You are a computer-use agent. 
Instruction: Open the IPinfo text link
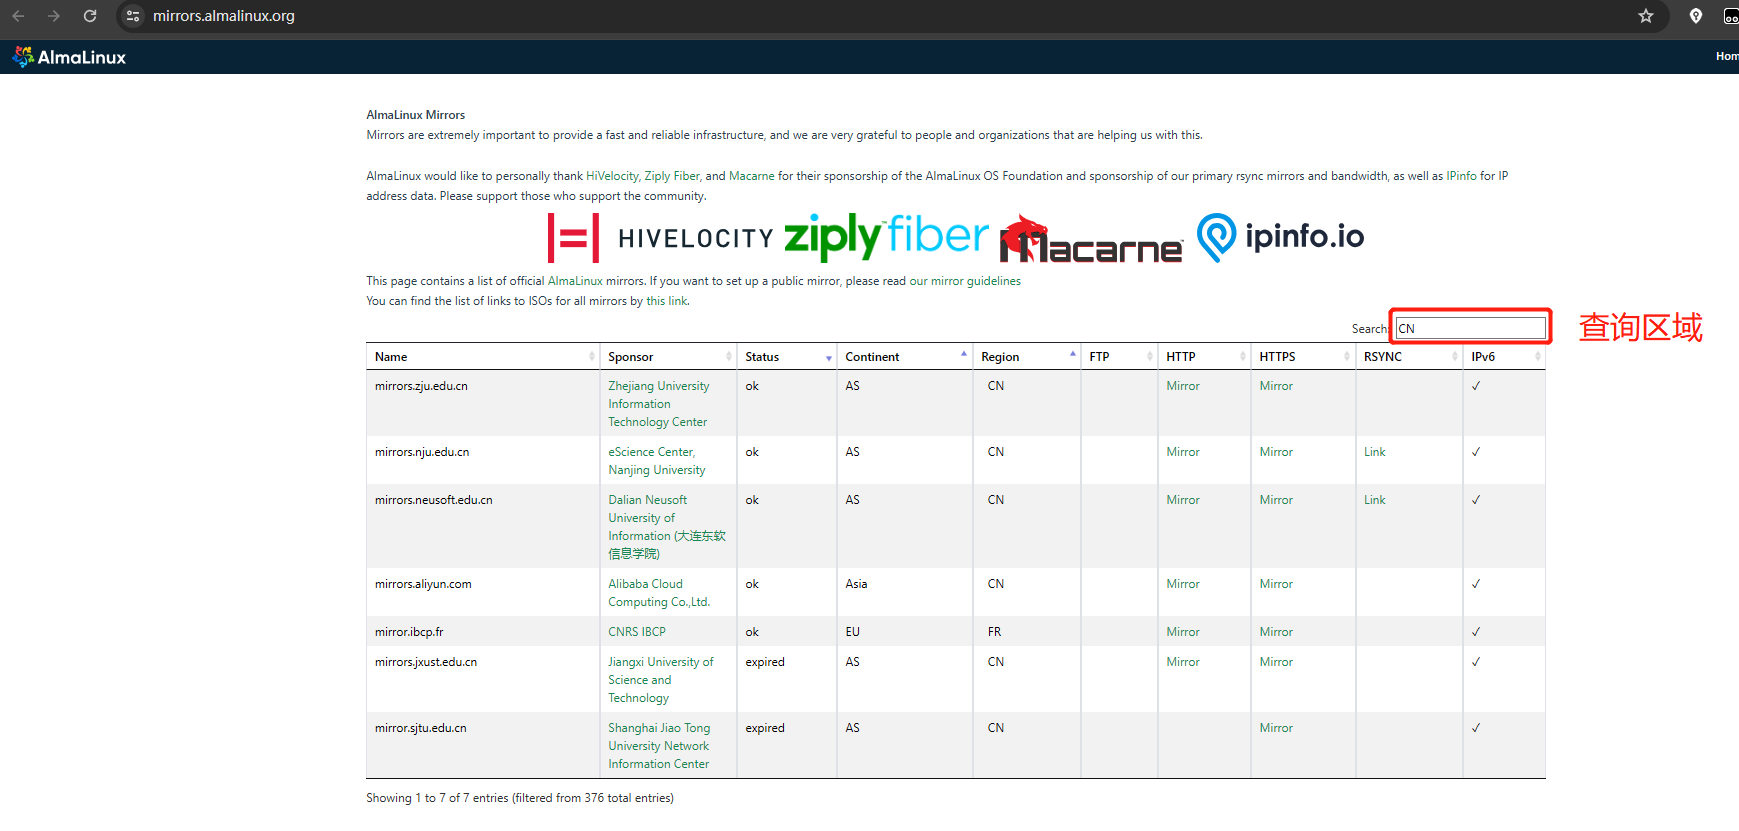pyautogui.click(x=1461, y=176)
